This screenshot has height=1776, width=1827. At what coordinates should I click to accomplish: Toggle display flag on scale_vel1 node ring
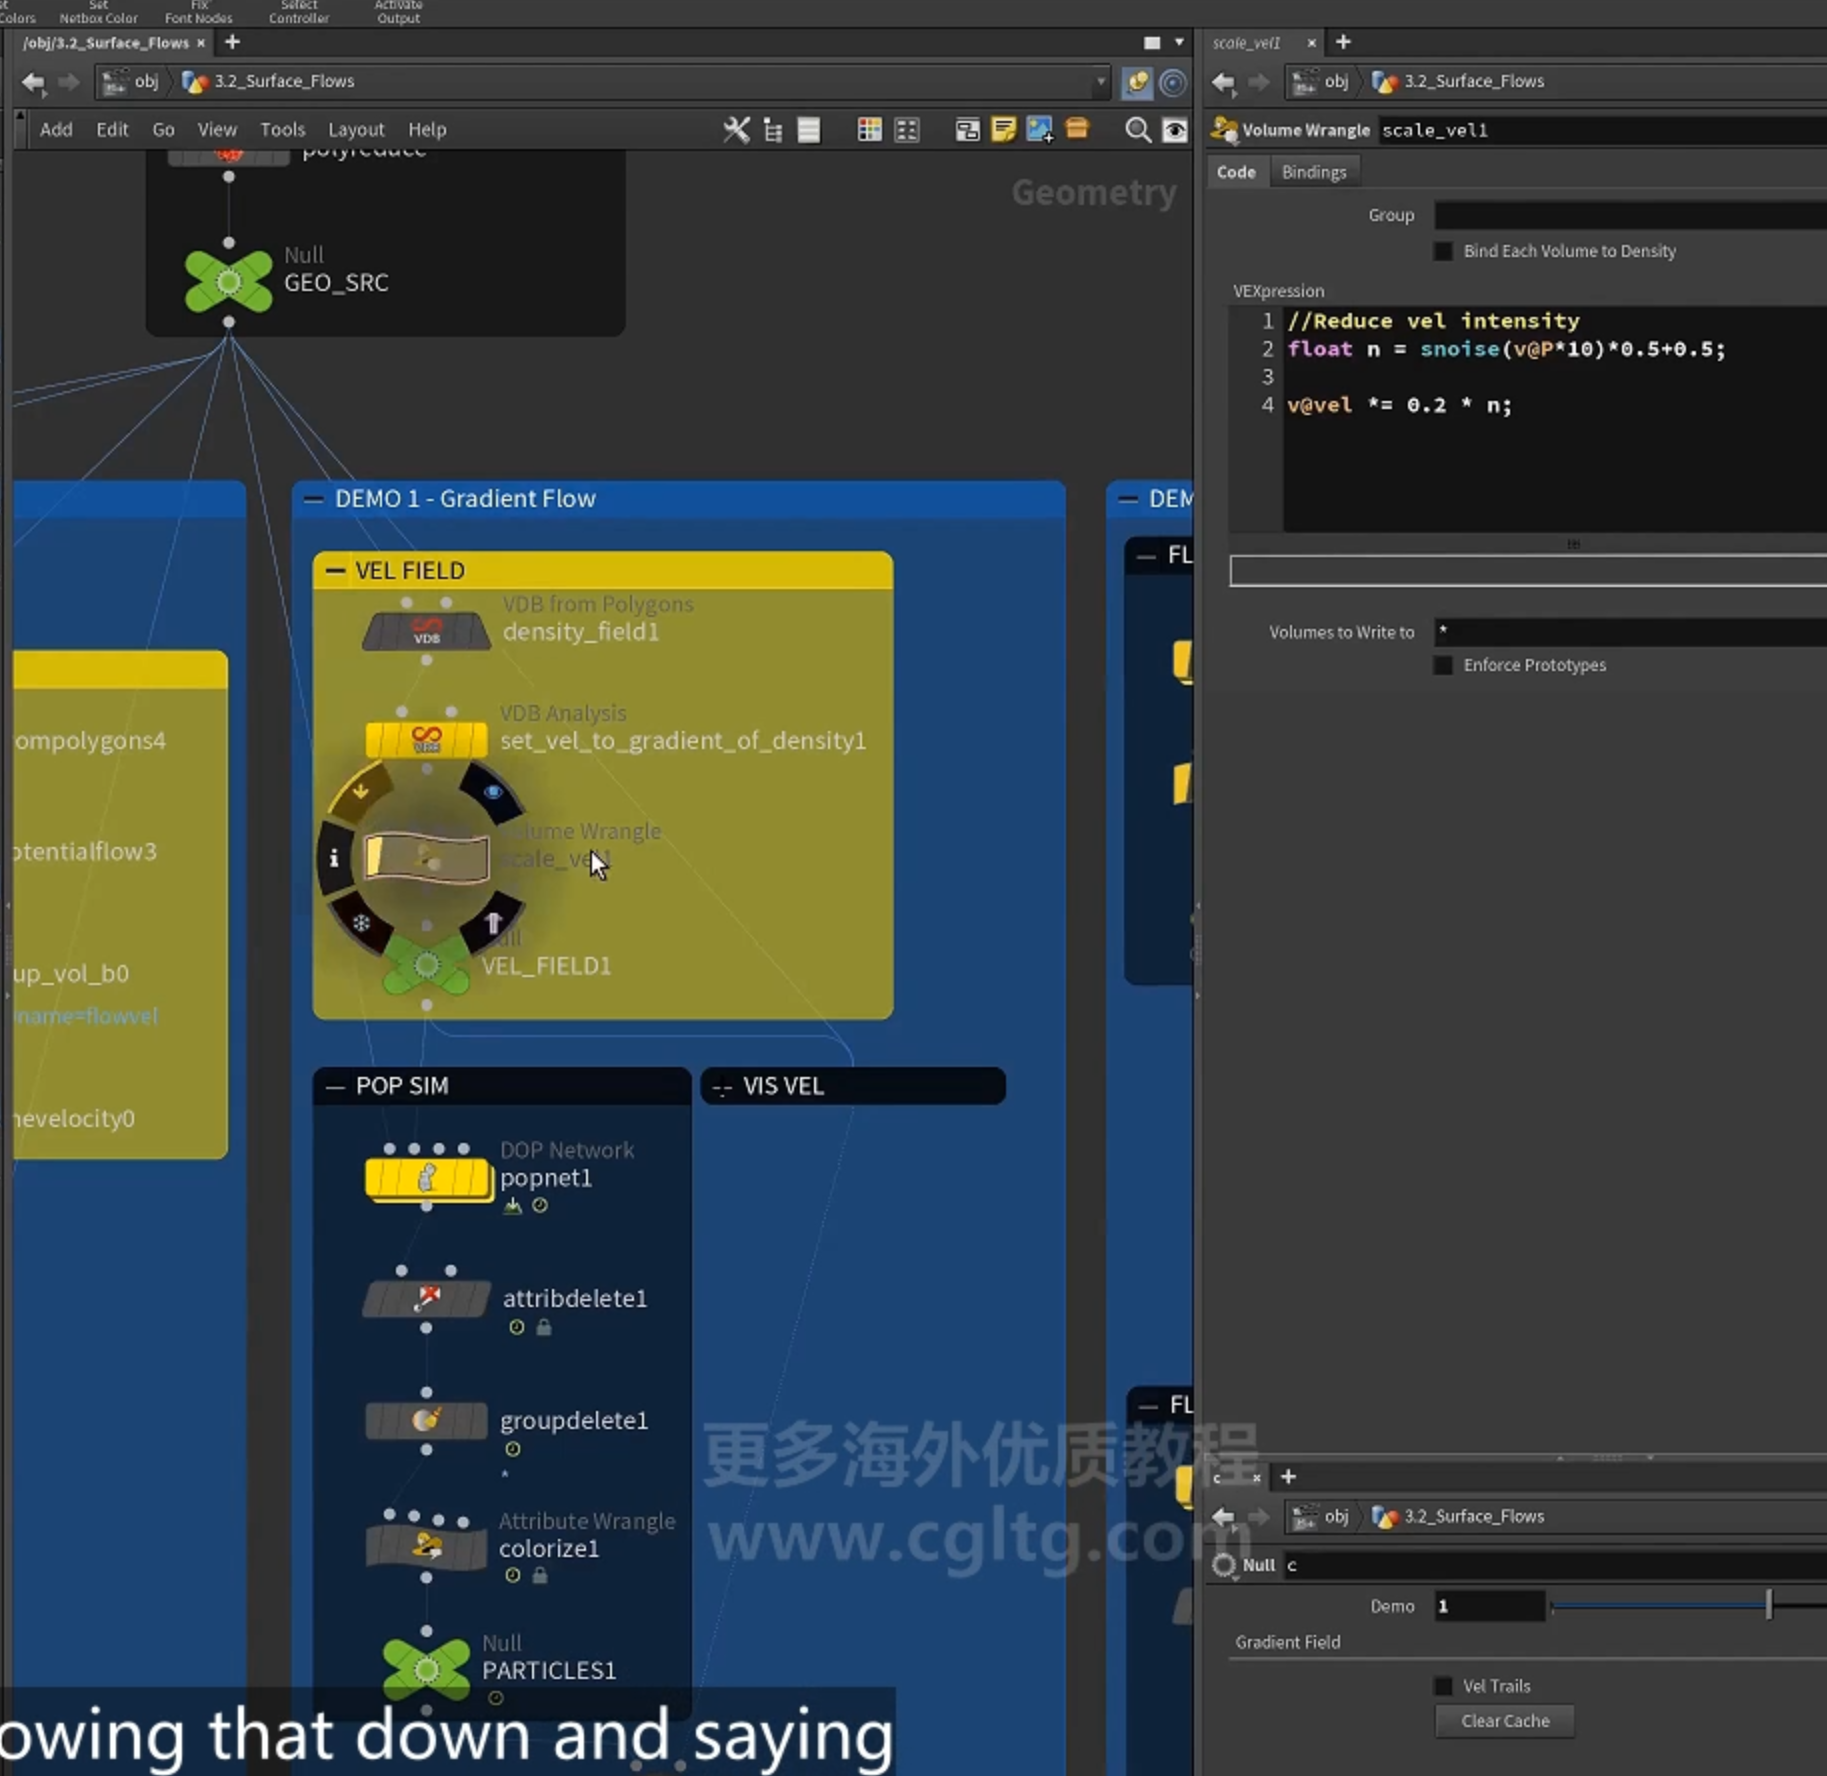[493, 792]
